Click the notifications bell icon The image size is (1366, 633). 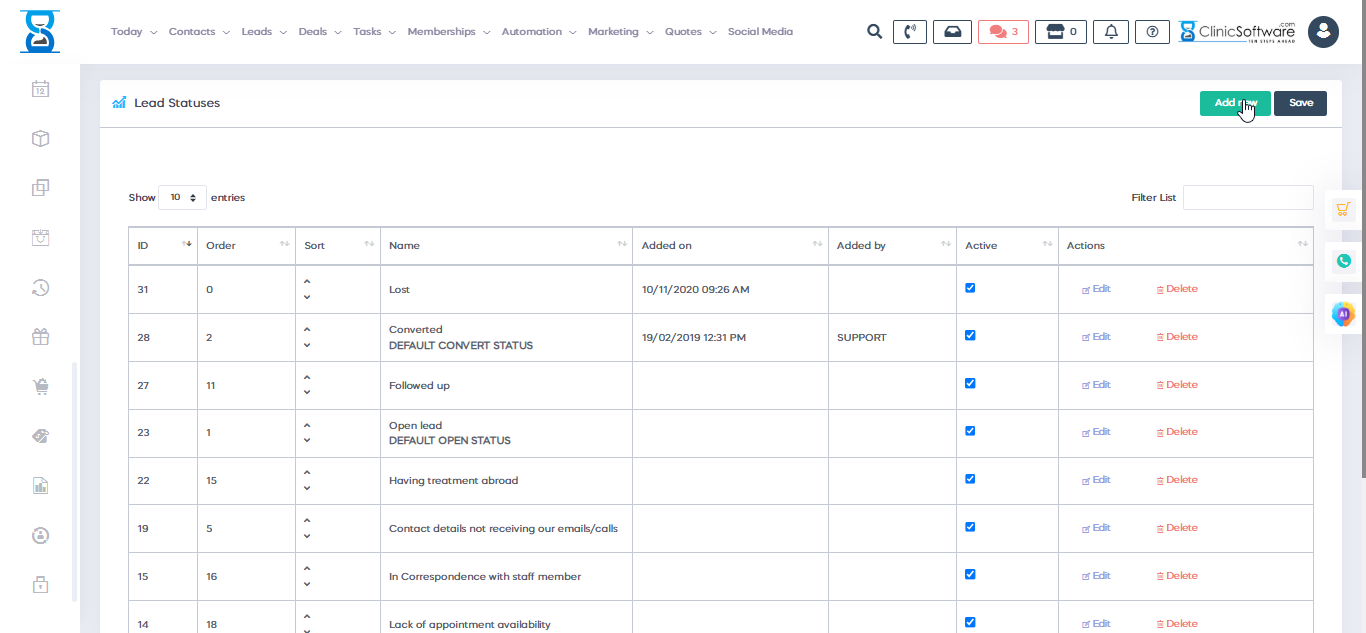[1111, 32]
